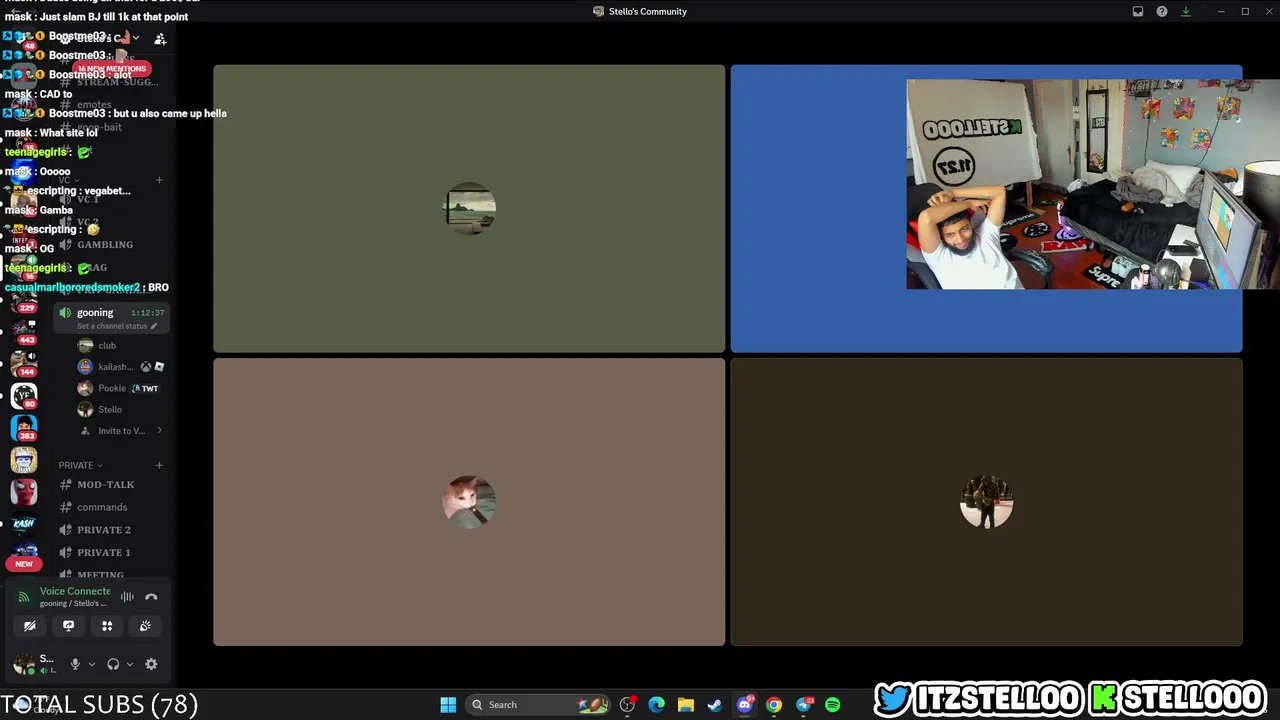Edit the channel status pencil
This screenshot has height=720, width=1280.
point(154,326)
